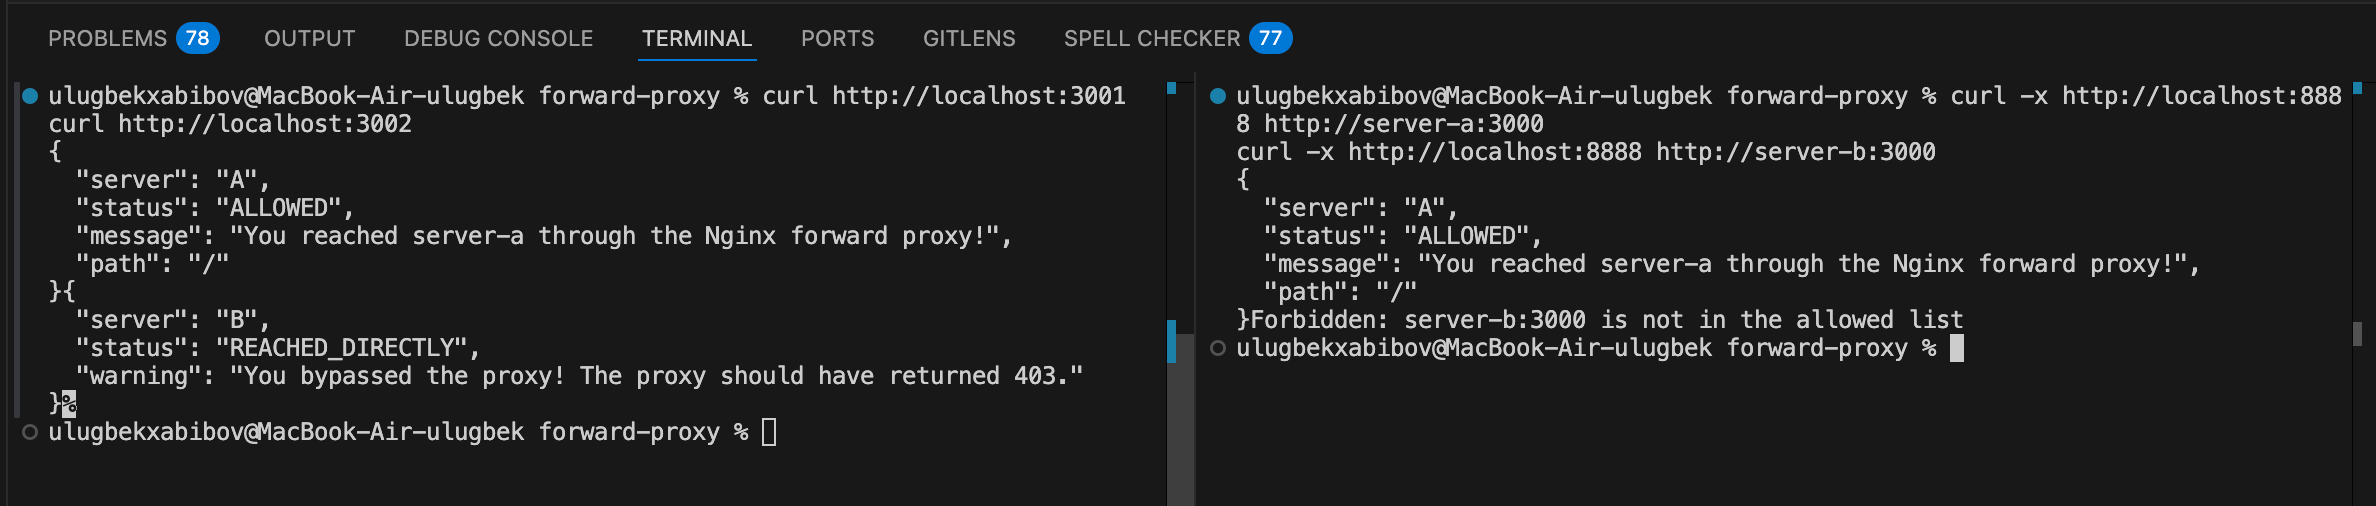Open the SPELL CHECKER tab

[1152, 38]
